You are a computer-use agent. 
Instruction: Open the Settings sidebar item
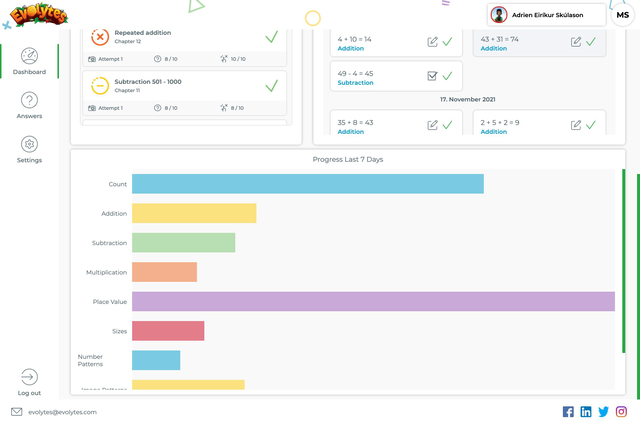point(29,149)
